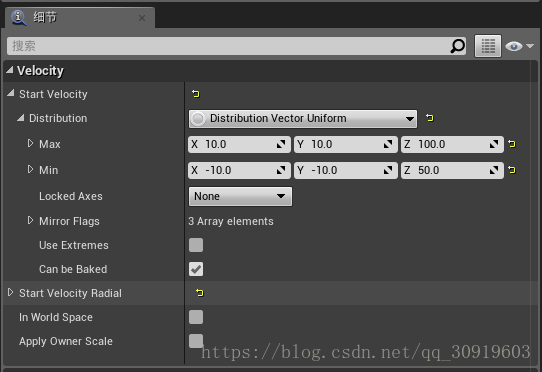Expand the Min vector row
542x372 pixels.
pos(30,169)
